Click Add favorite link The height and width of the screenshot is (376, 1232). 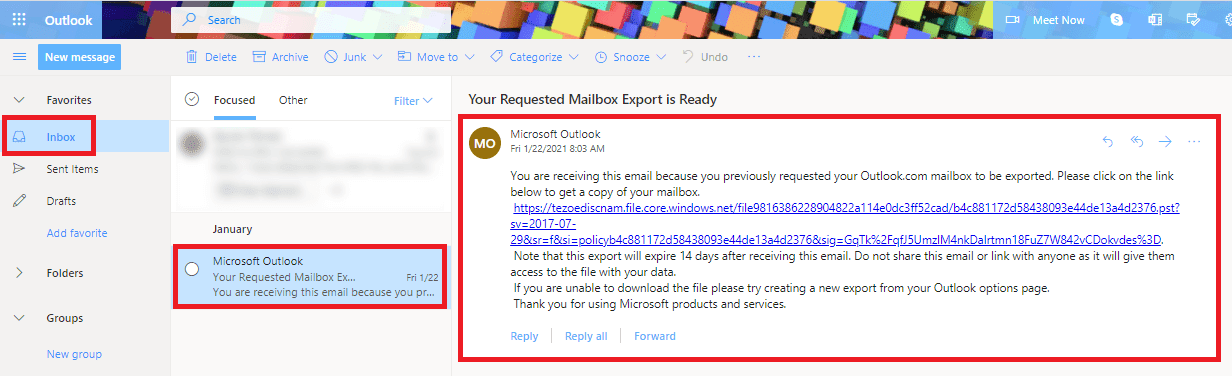tap(77, 233)
